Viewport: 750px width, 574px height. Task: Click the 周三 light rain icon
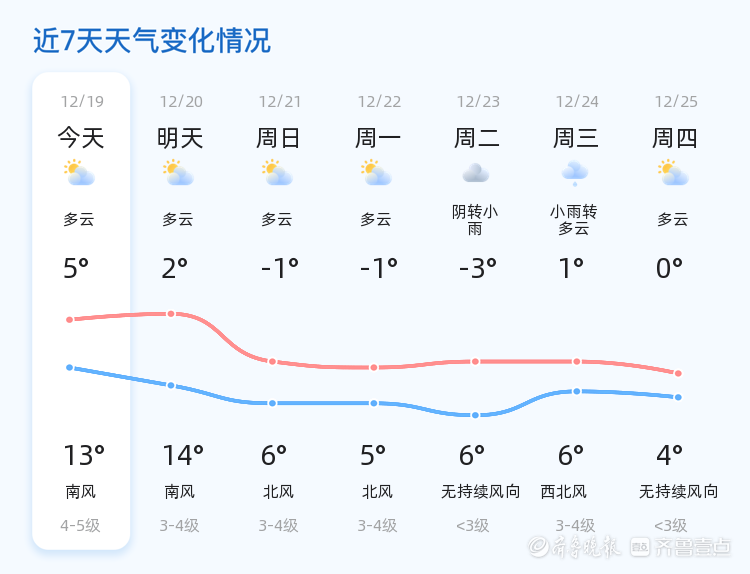(574, 174)
